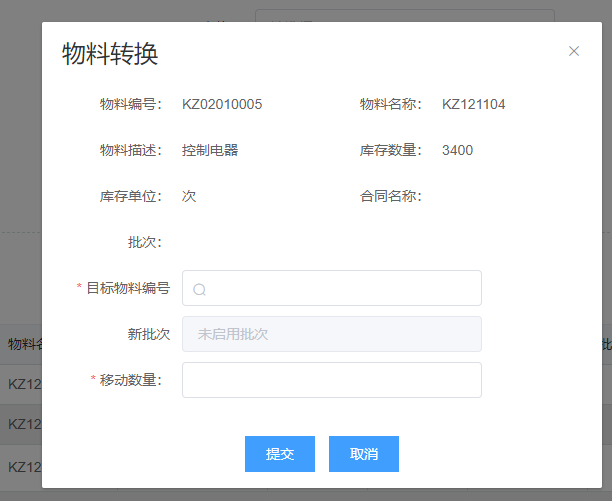Viewport: 612px width, 501px height.
Task: Click the stock unit value 次
Action: (x=189, y=196)
